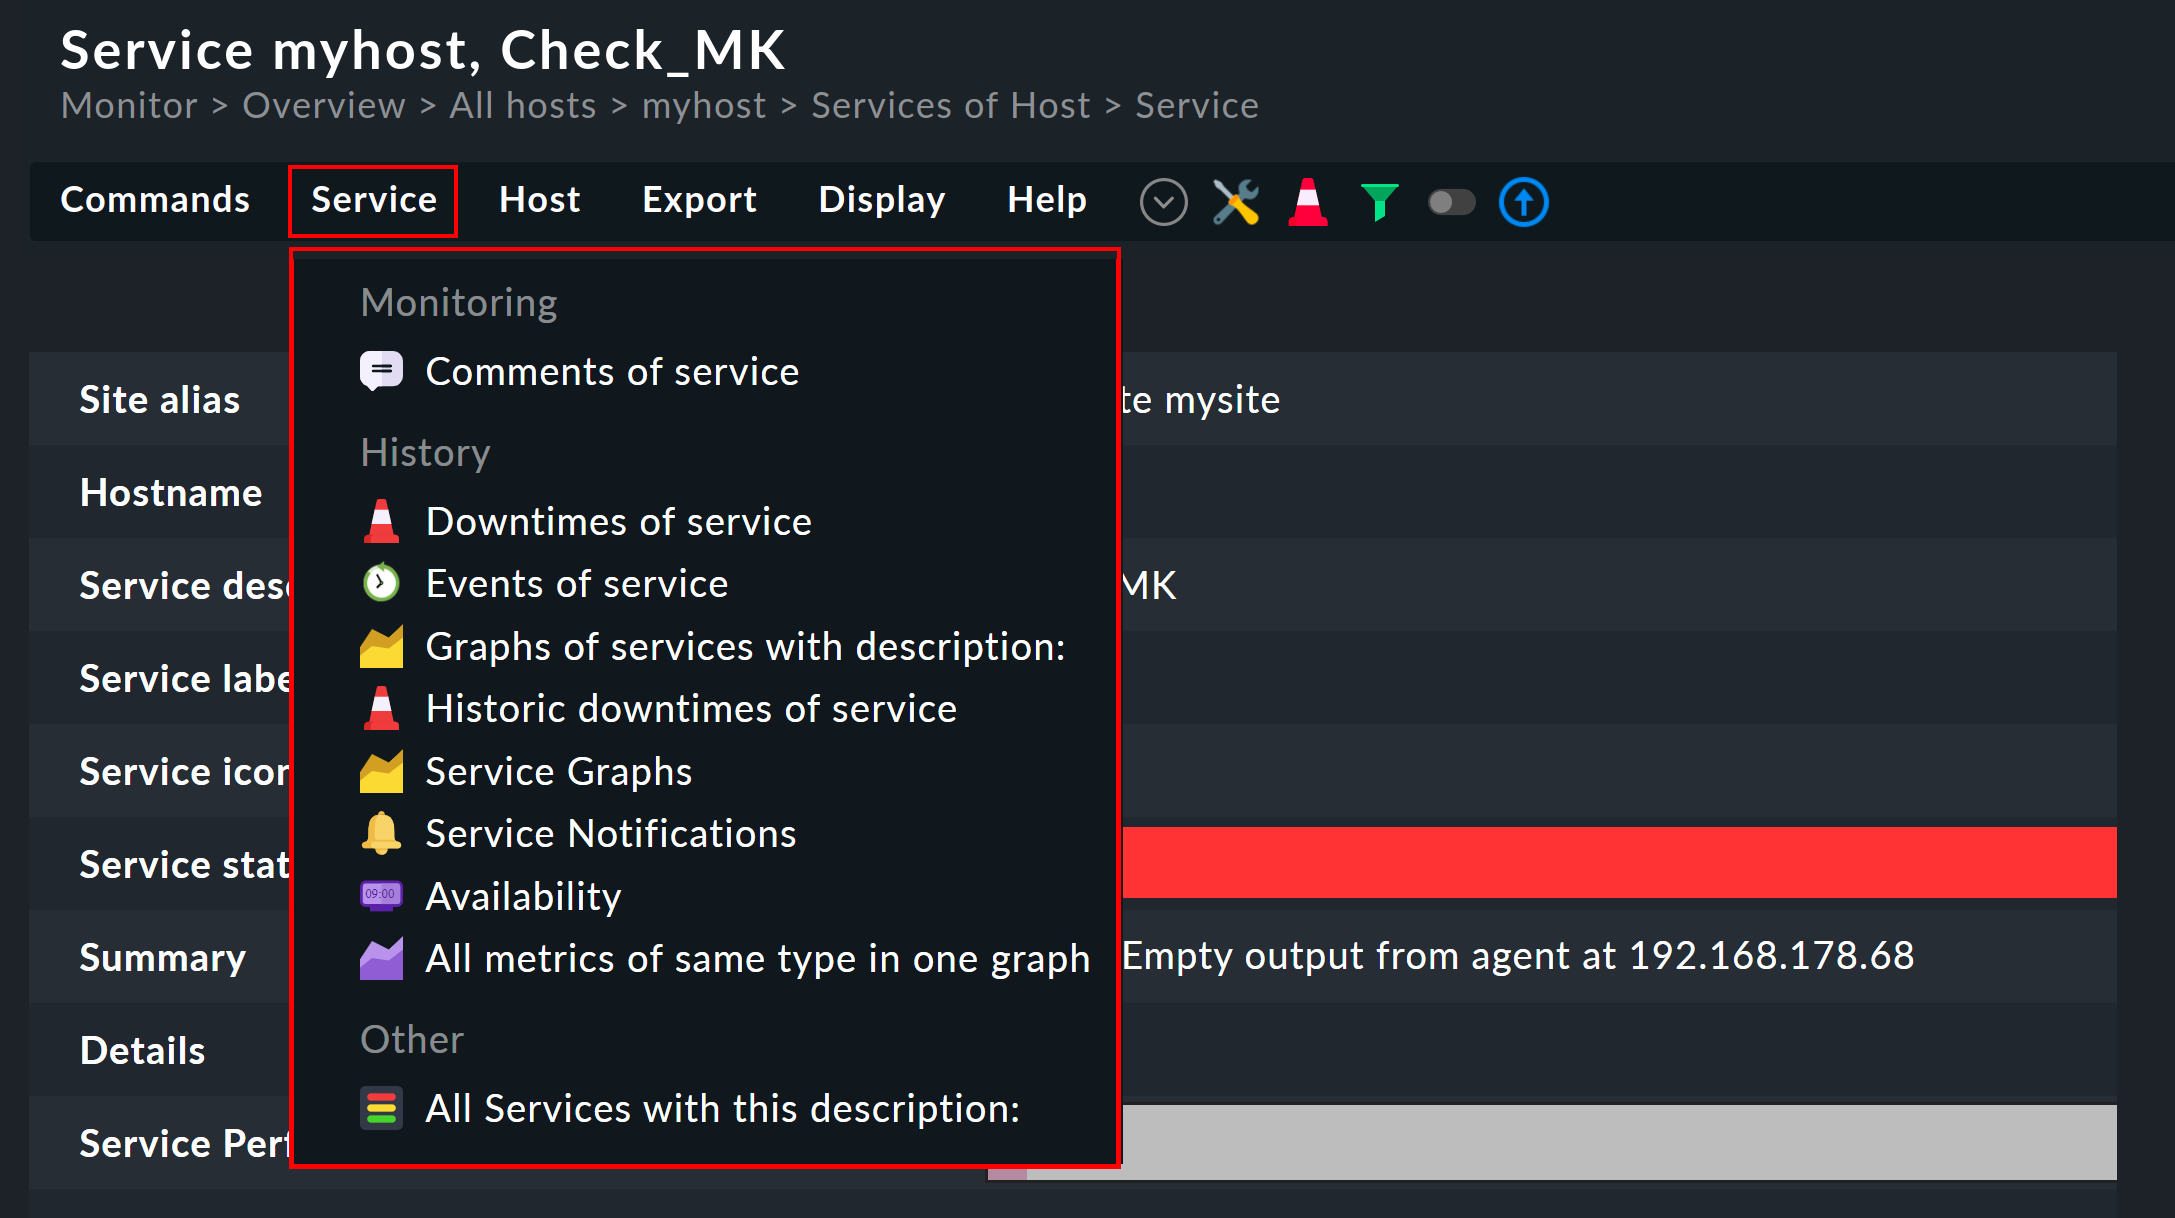The image size is (2175, 1218).
Task: Click the purple clock Availability icon
Action: [381, 895]
